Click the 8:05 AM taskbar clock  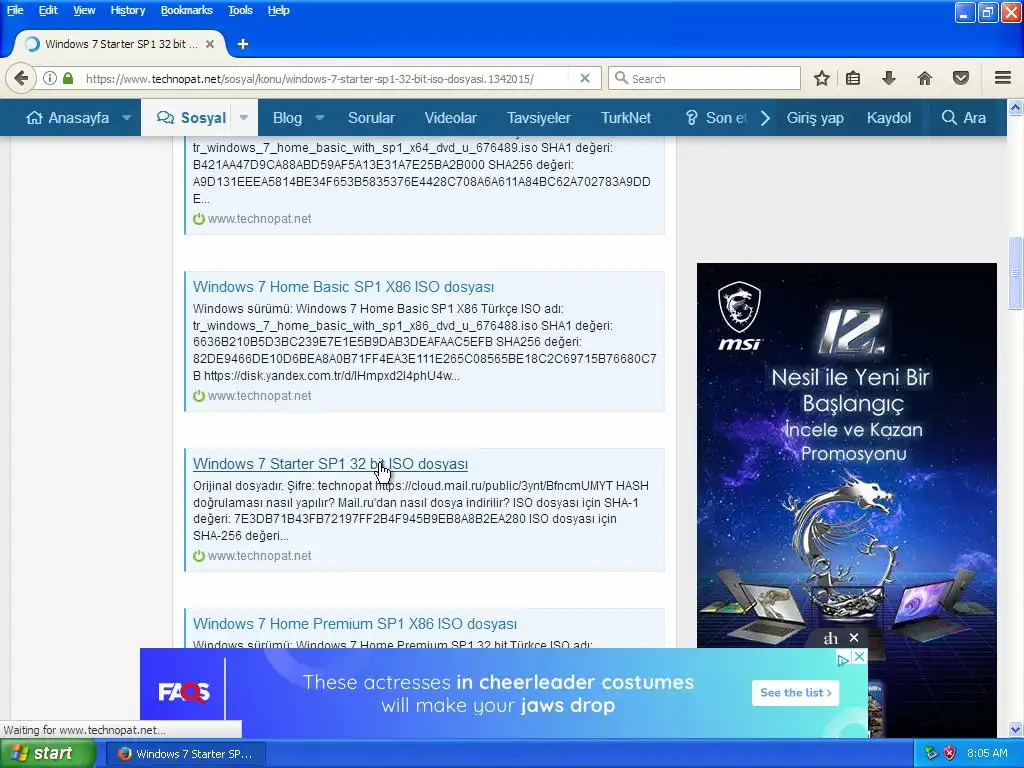tap(987, 753)
